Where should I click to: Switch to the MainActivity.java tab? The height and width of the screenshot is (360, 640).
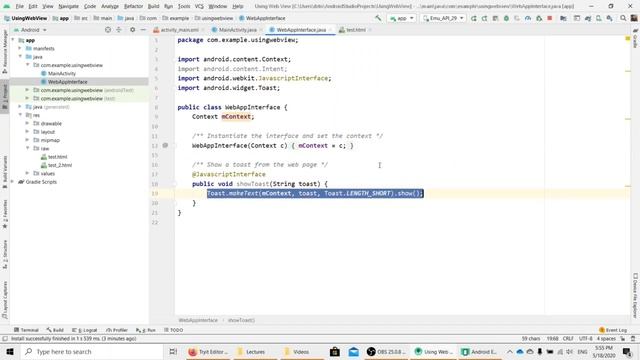point(238,30)
